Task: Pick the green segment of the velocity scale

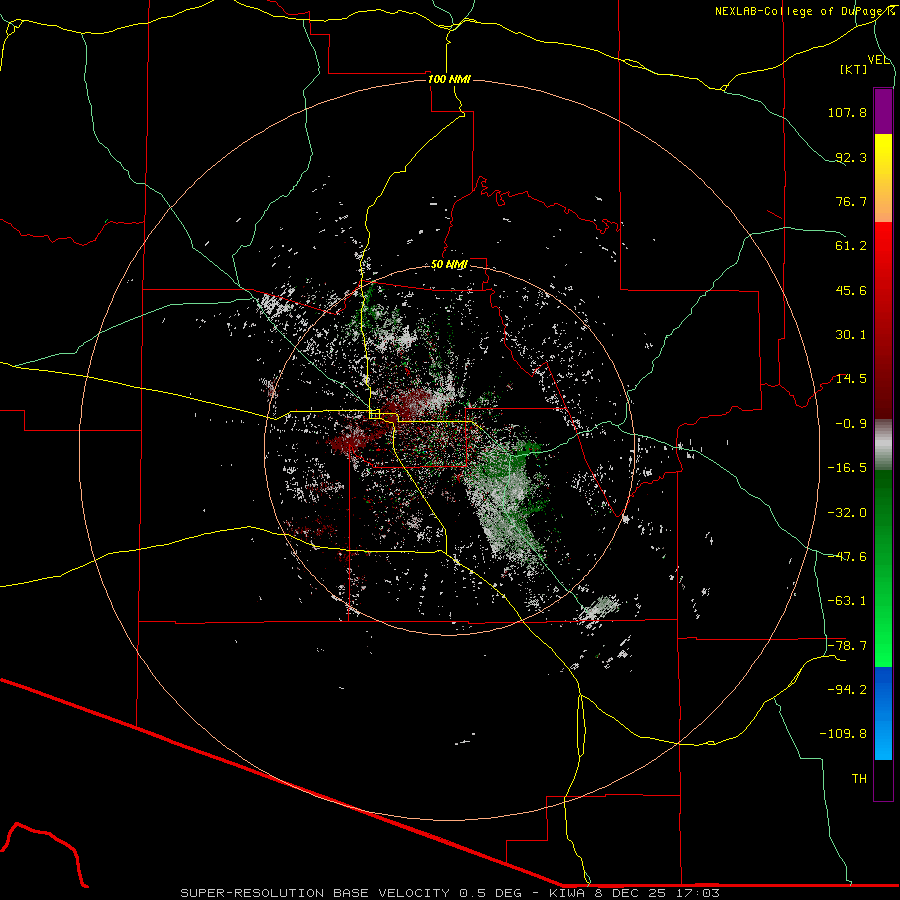Action: point(883,569)
